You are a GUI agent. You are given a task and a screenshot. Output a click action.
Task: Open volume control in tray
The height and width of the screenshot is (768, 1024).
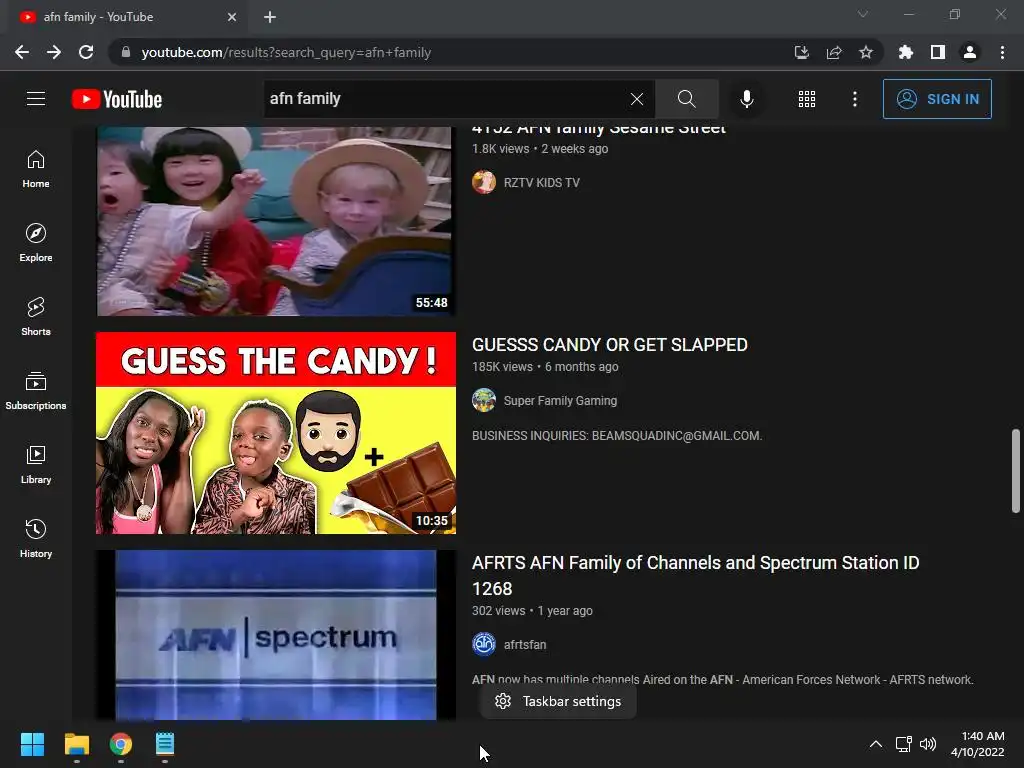tap(927, 744)
